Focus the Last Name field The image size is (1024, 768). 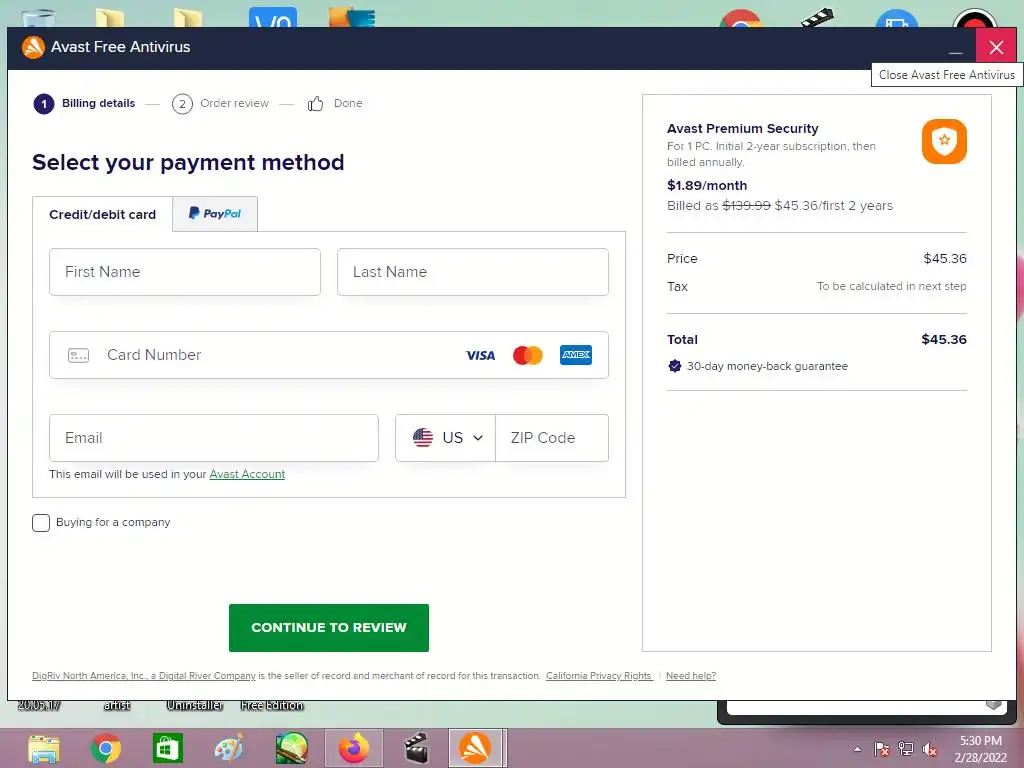(x=473, y=272)
